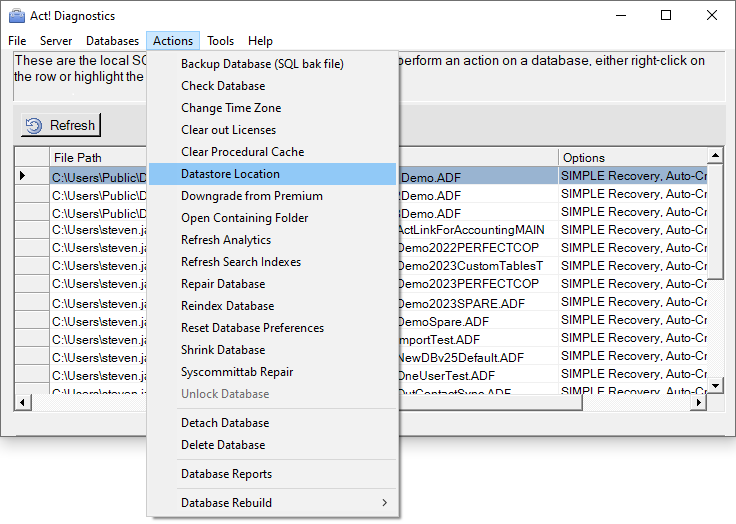Viewport: 736px width, 524px height.
Task: Open the Tools menu
Action: click(221, 41)
